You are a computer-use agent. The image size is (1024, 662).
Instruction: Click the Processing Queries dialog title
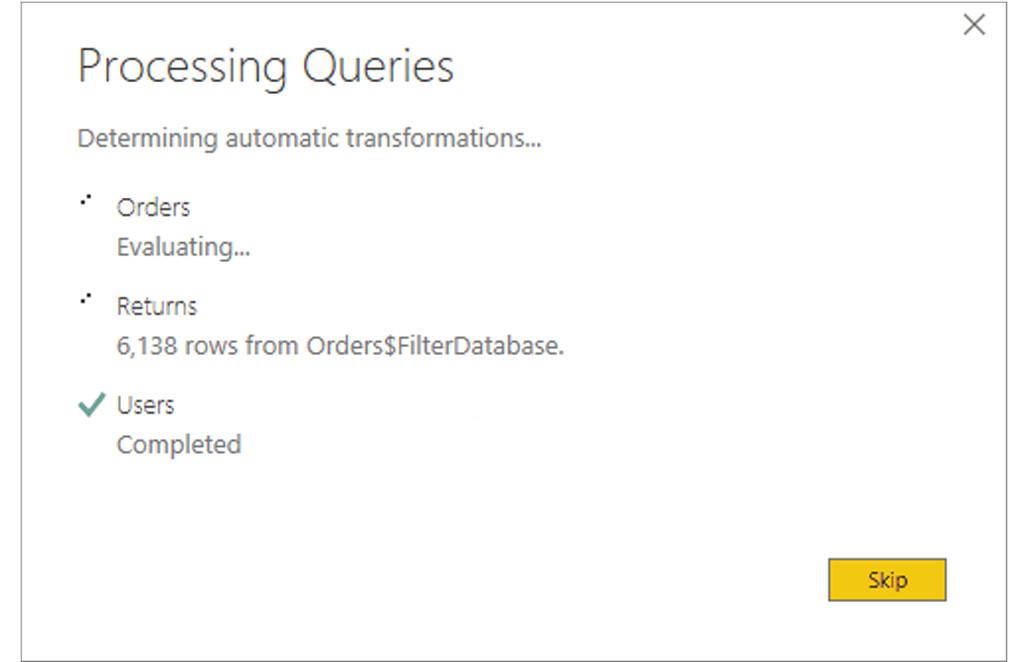click(265, 67)
